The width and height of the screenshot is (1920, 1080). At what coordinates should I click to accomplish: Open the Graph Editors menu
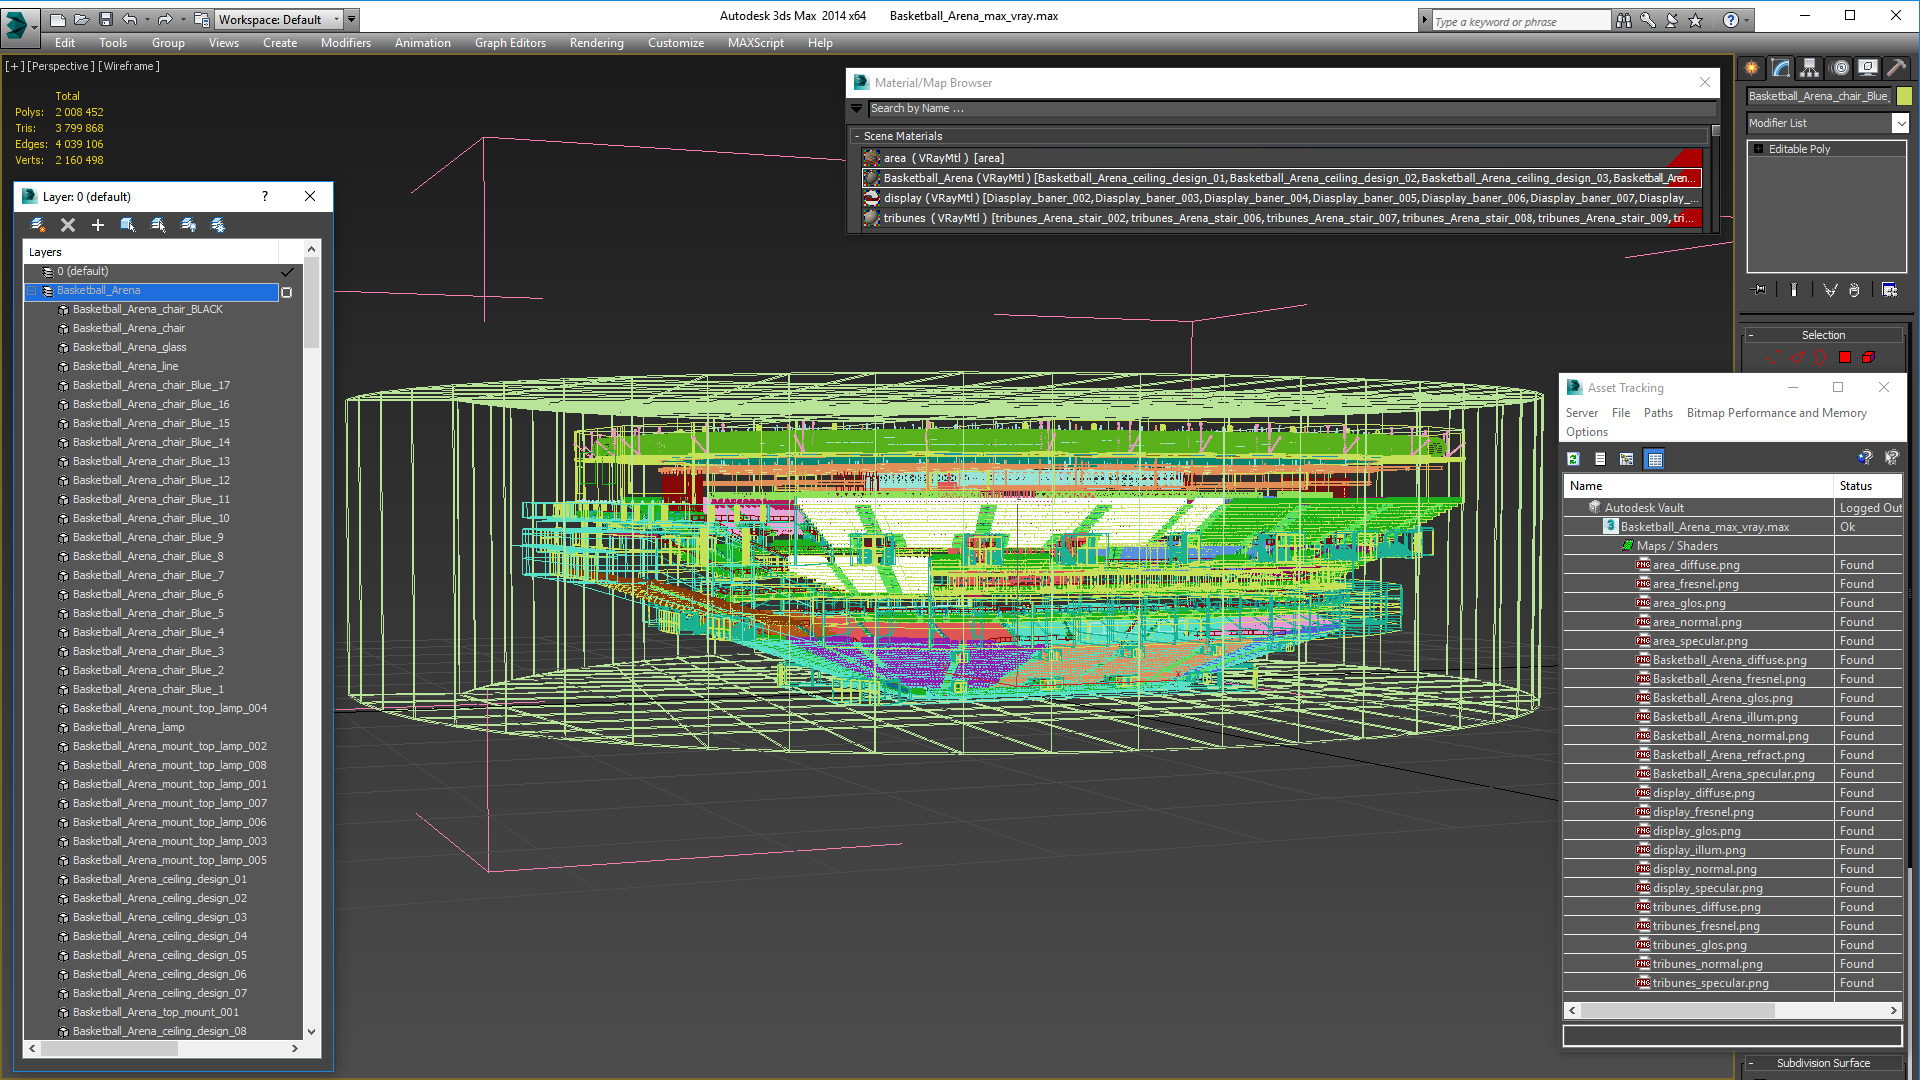510,43
